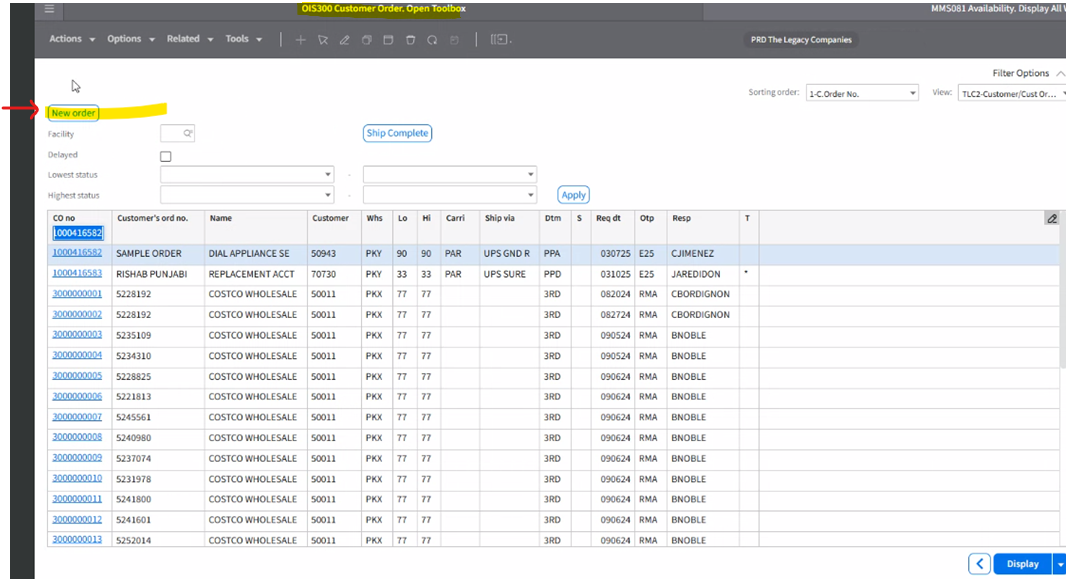Click the Ship Complete button

(398, 133)
